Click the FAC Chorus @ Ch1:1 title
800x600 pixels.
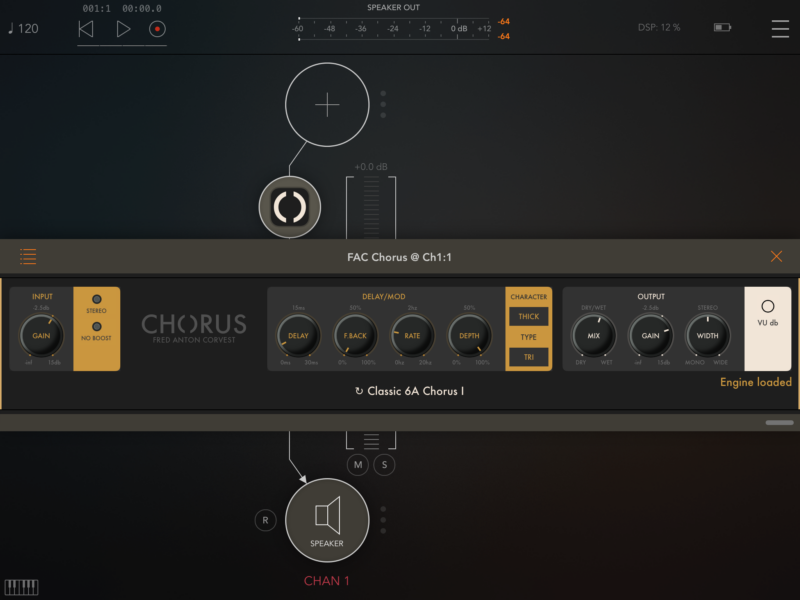pyautogui.click(x=399, y=257)
